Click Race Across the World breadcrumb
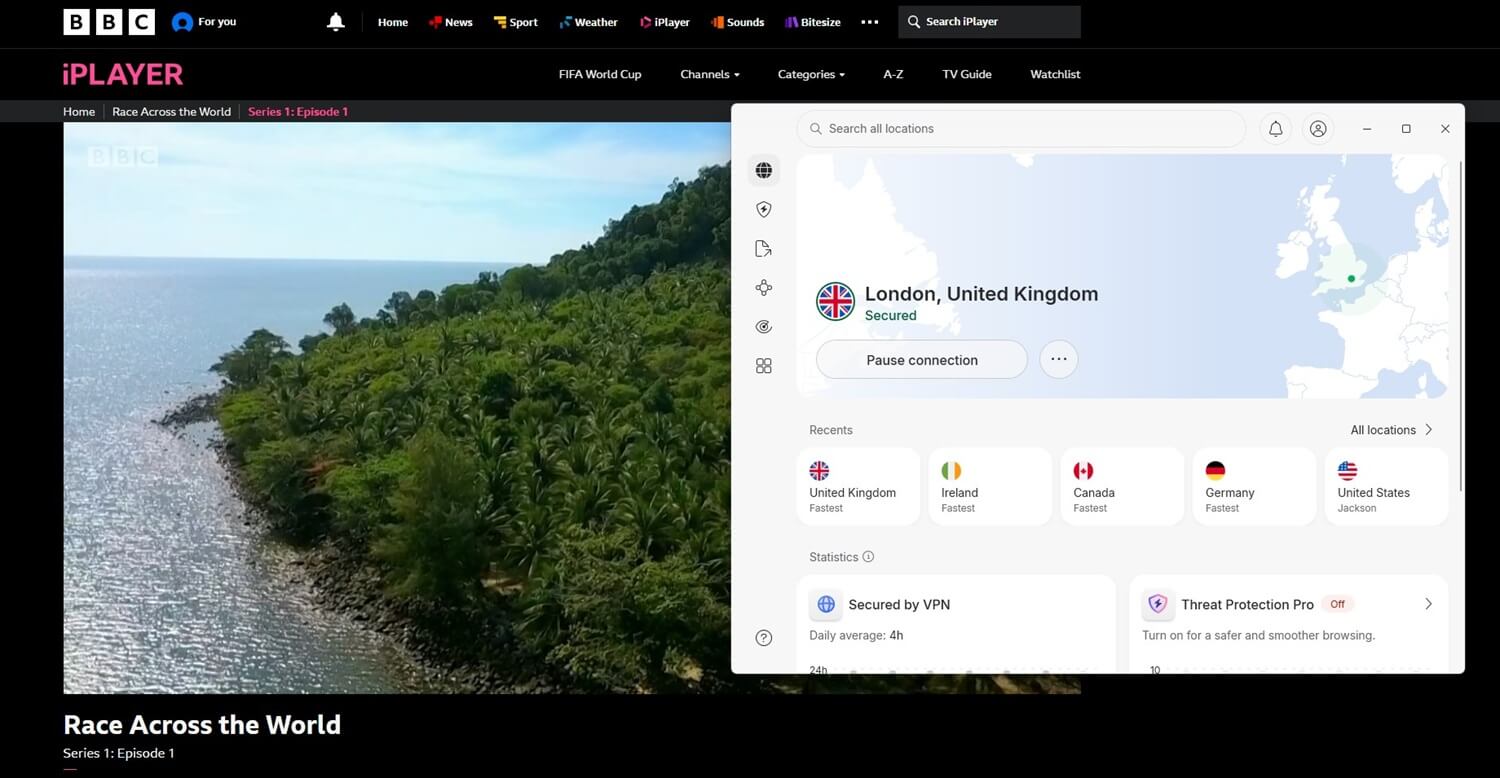This screenshot has width=1500, height=778. click(171, 112)
